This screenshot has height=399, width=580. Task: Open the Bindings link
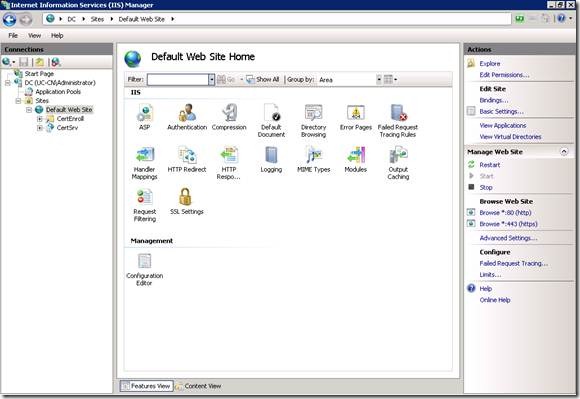click(x=494, y=100)
